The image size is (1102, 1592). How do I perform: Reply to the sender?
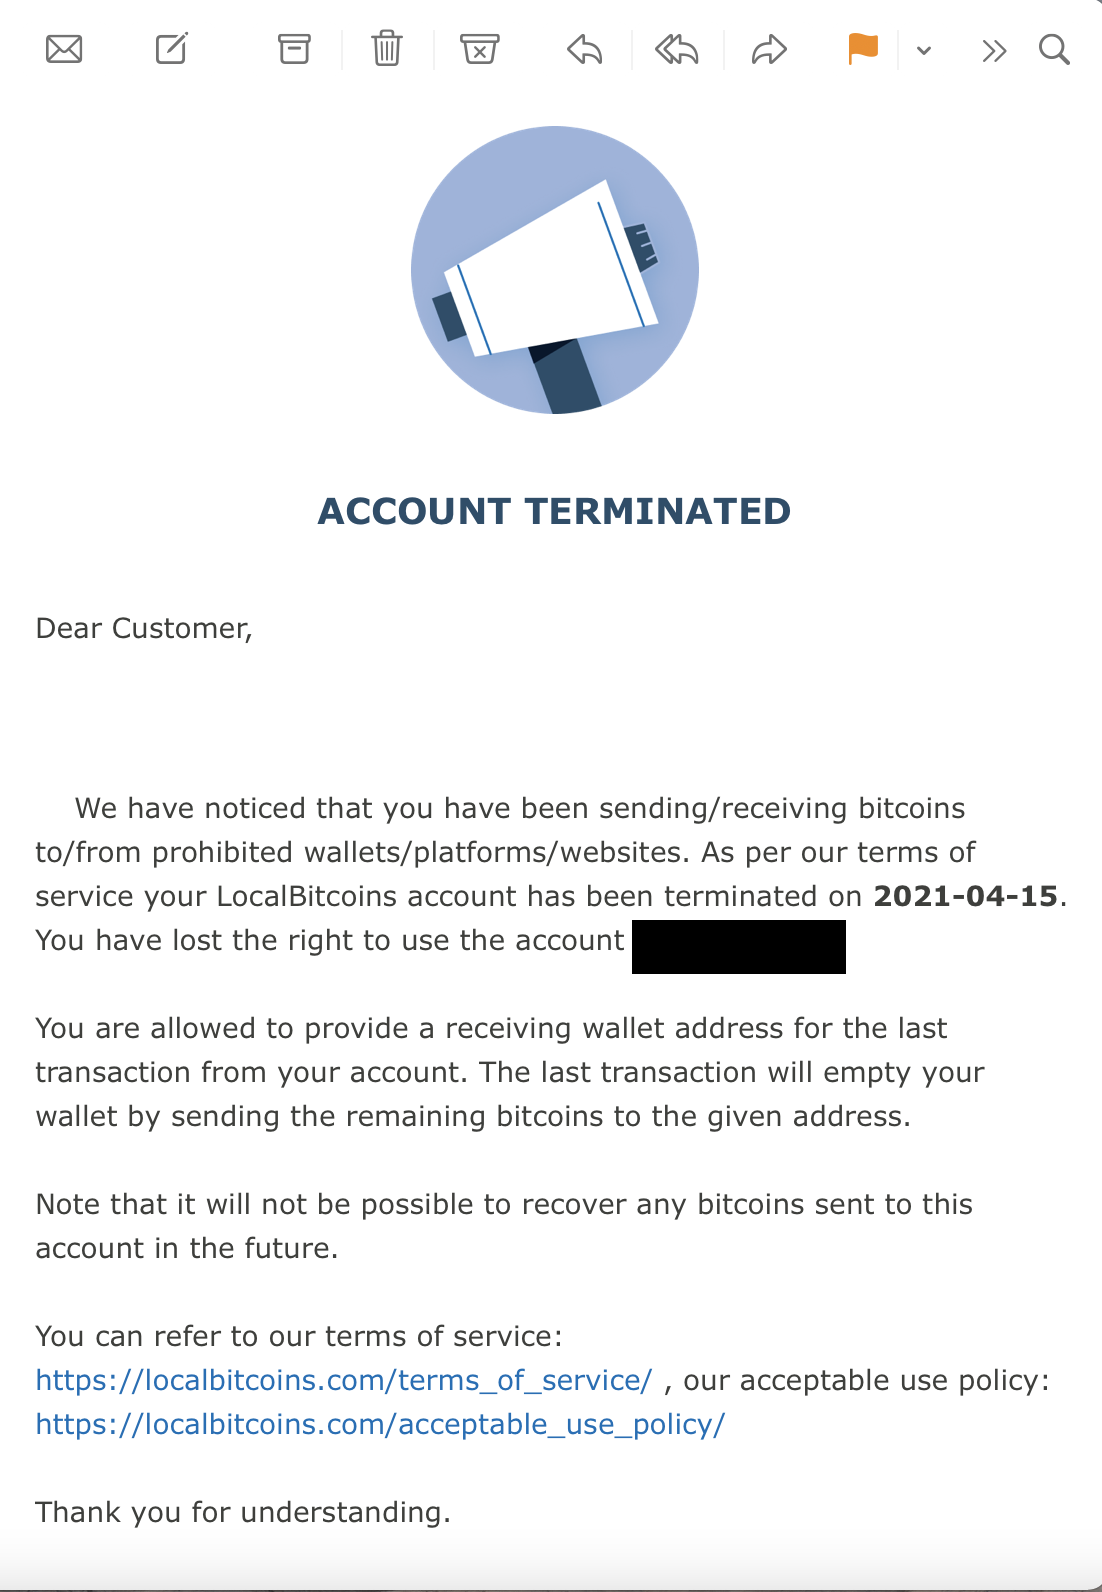(585, 49)
